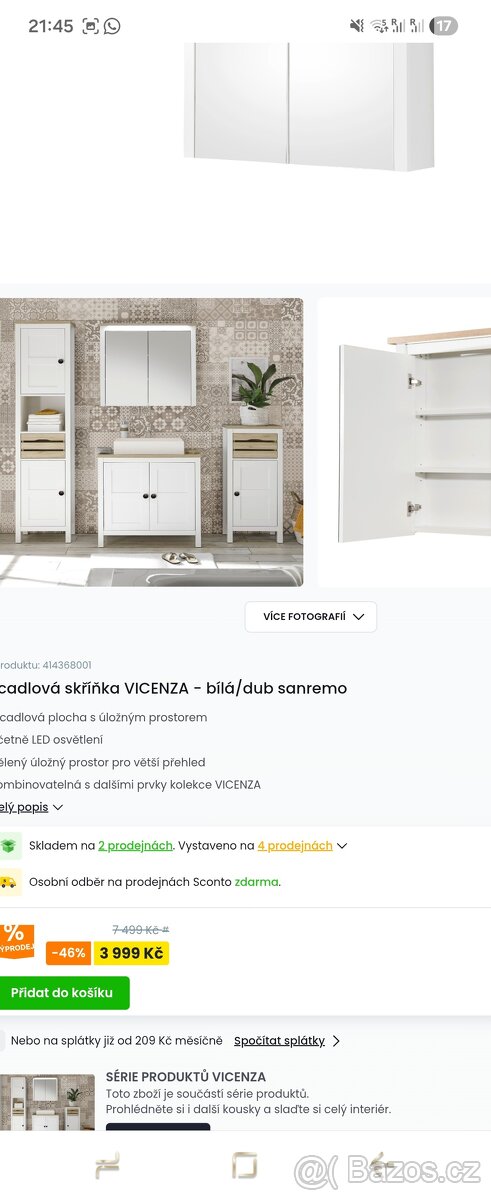Tap the muted sound status icon

pyautogui.click(x=358, y=26)
